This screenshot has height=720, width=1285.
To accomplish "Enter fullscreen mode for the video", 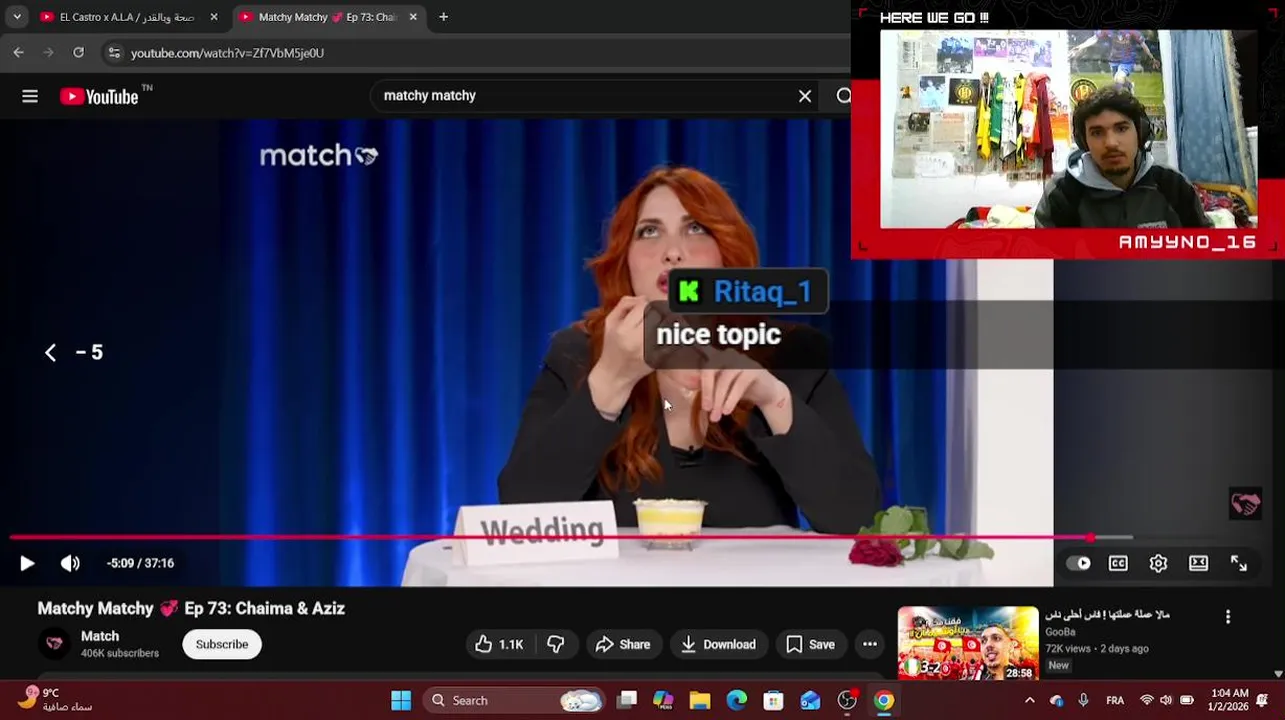I will pos(1239,563).
